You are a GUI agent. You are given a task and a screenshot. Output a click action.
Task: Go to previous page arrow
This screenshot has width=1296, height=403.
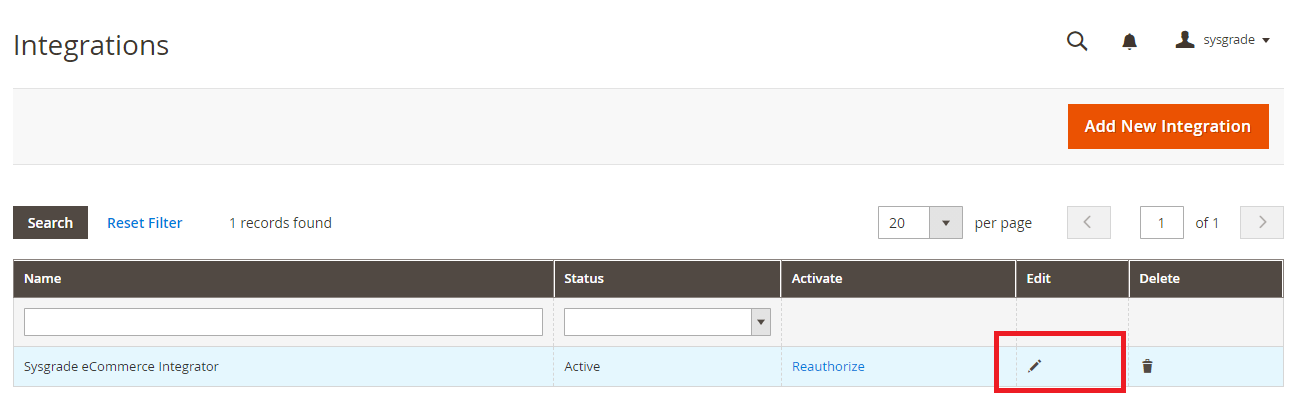pyautogui.click(x=1089, y=223)
